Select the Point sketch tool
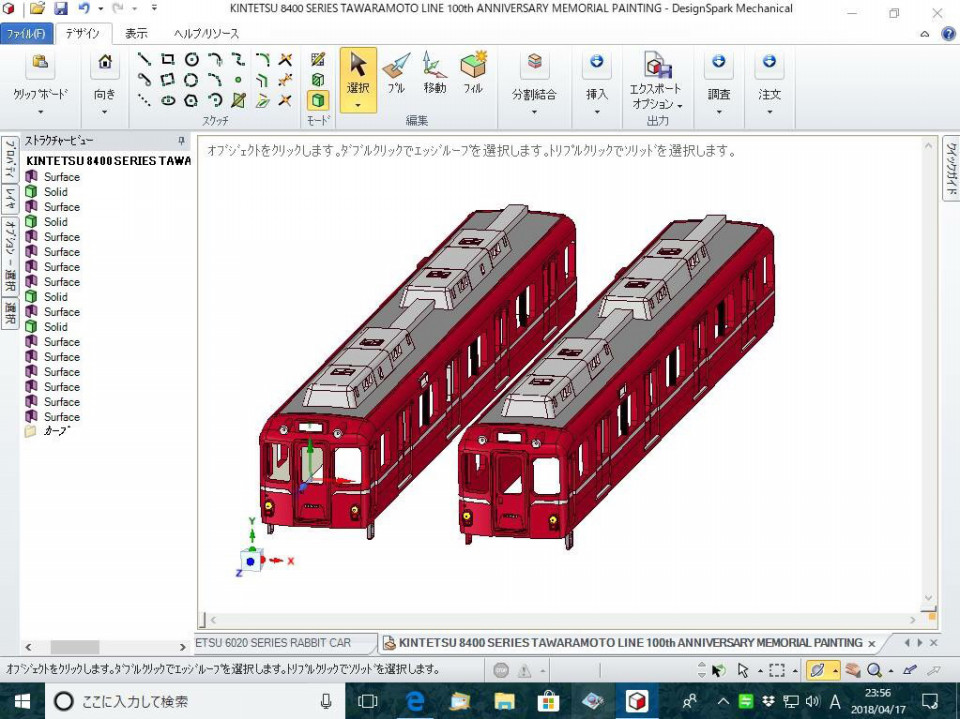The width and height of the screenshot is (960, 719). (x=238, y=80)
